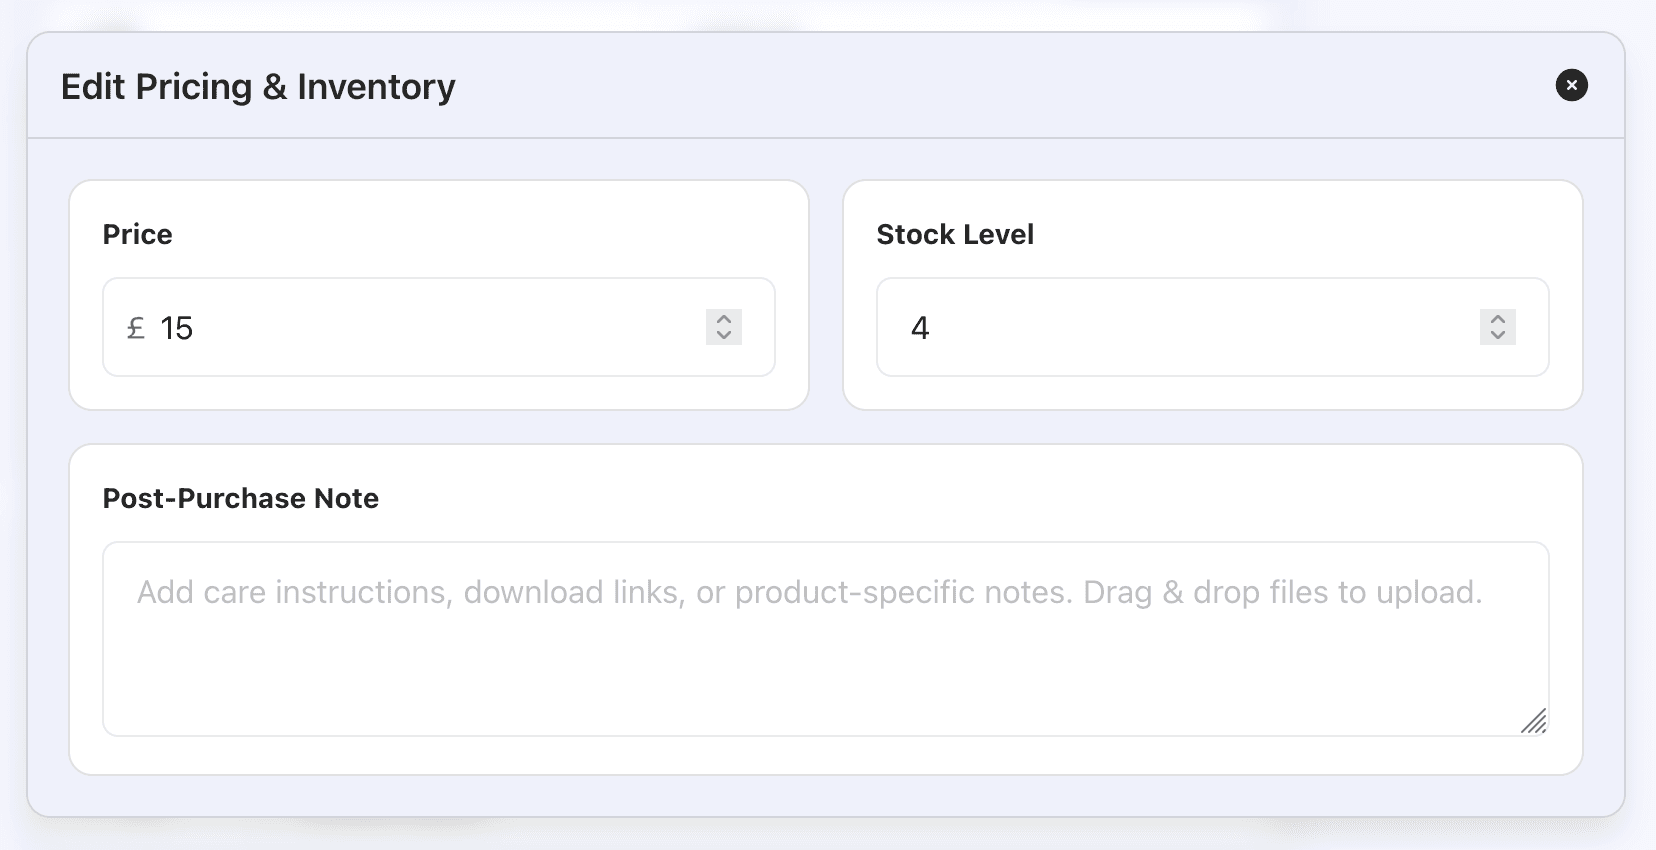
Task: Click the Stock Level spinner control box
Action: 1498,327
